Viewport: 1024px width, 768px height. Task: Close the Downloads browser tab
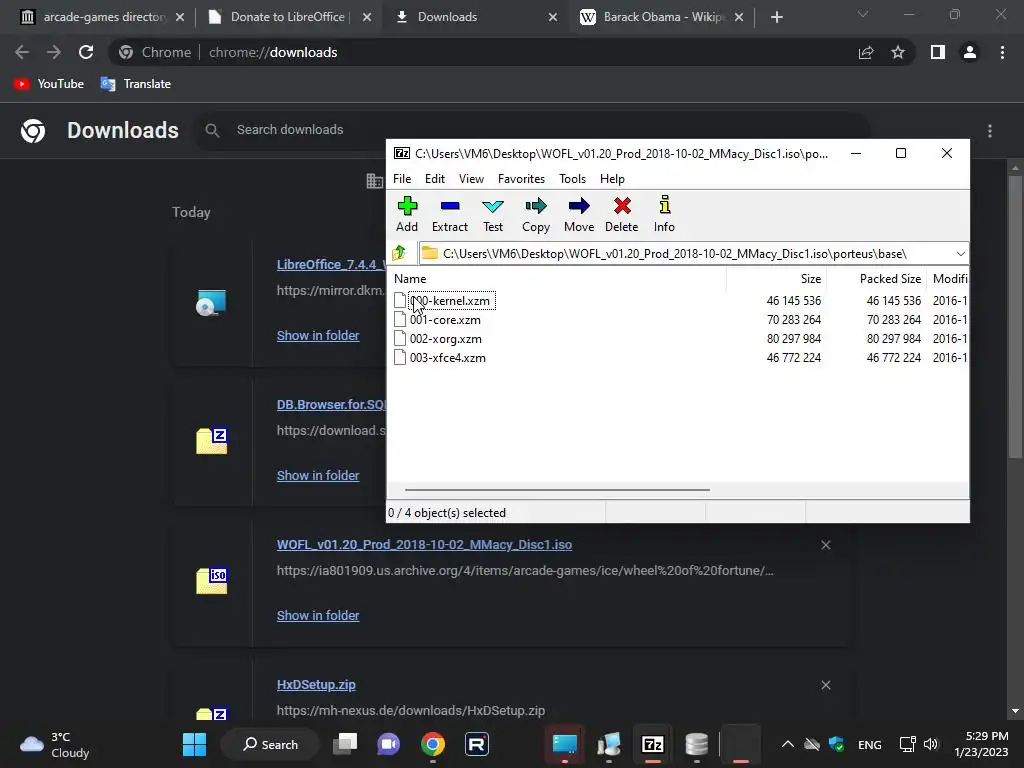[552, 17]
